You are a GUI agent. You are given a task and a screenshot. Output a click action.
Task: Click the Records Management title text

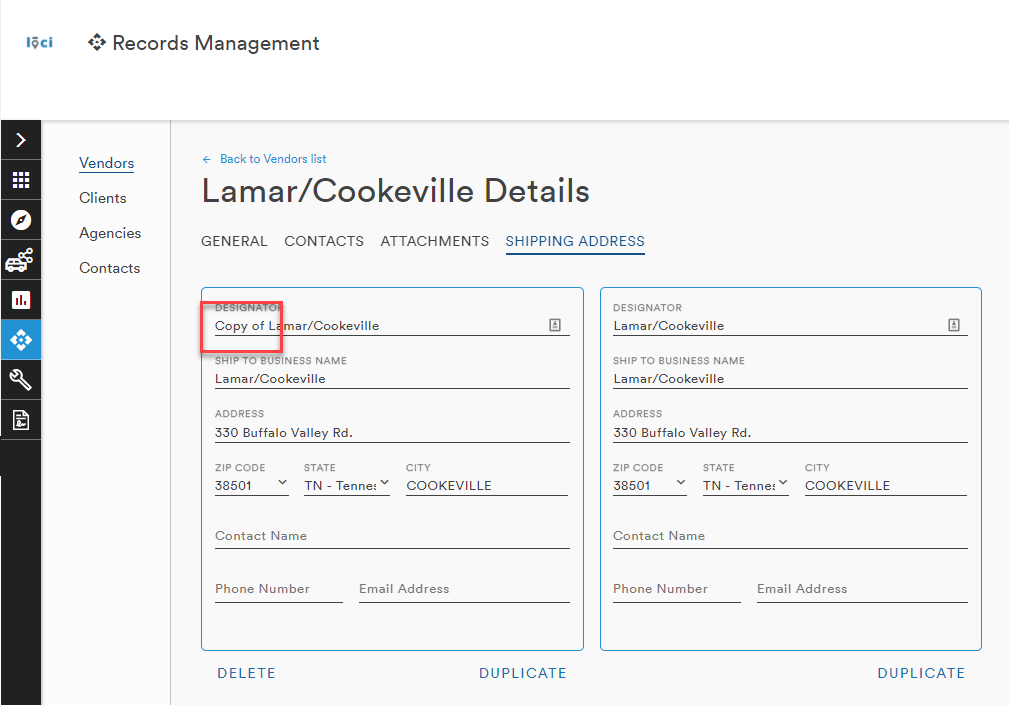pos(216,43)
